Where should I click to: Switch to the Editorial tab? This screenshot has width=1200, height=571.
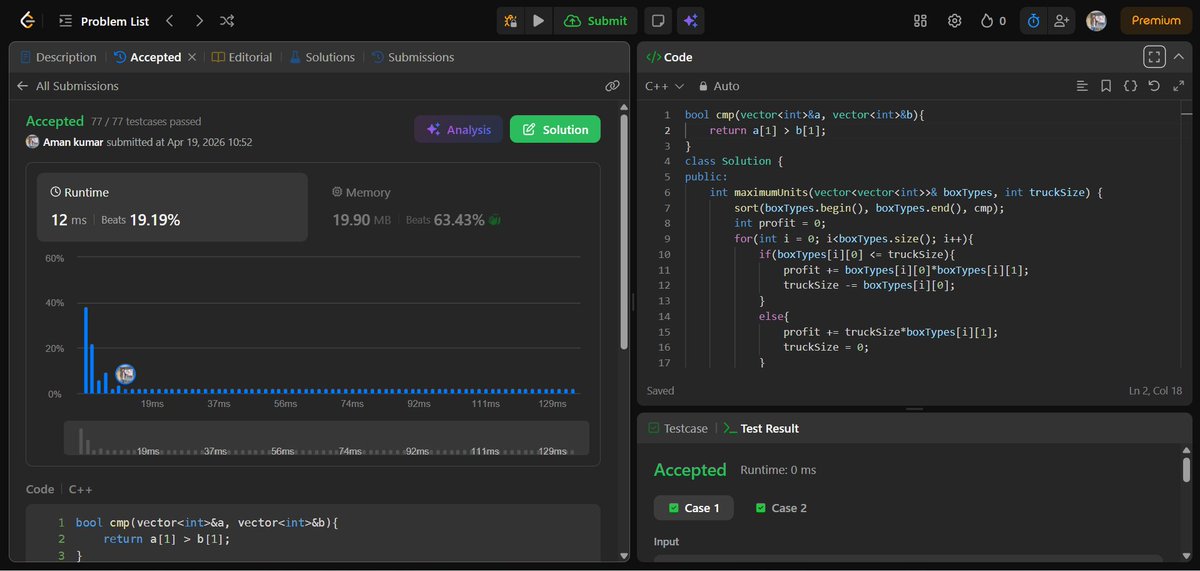[x=242, y=58]
